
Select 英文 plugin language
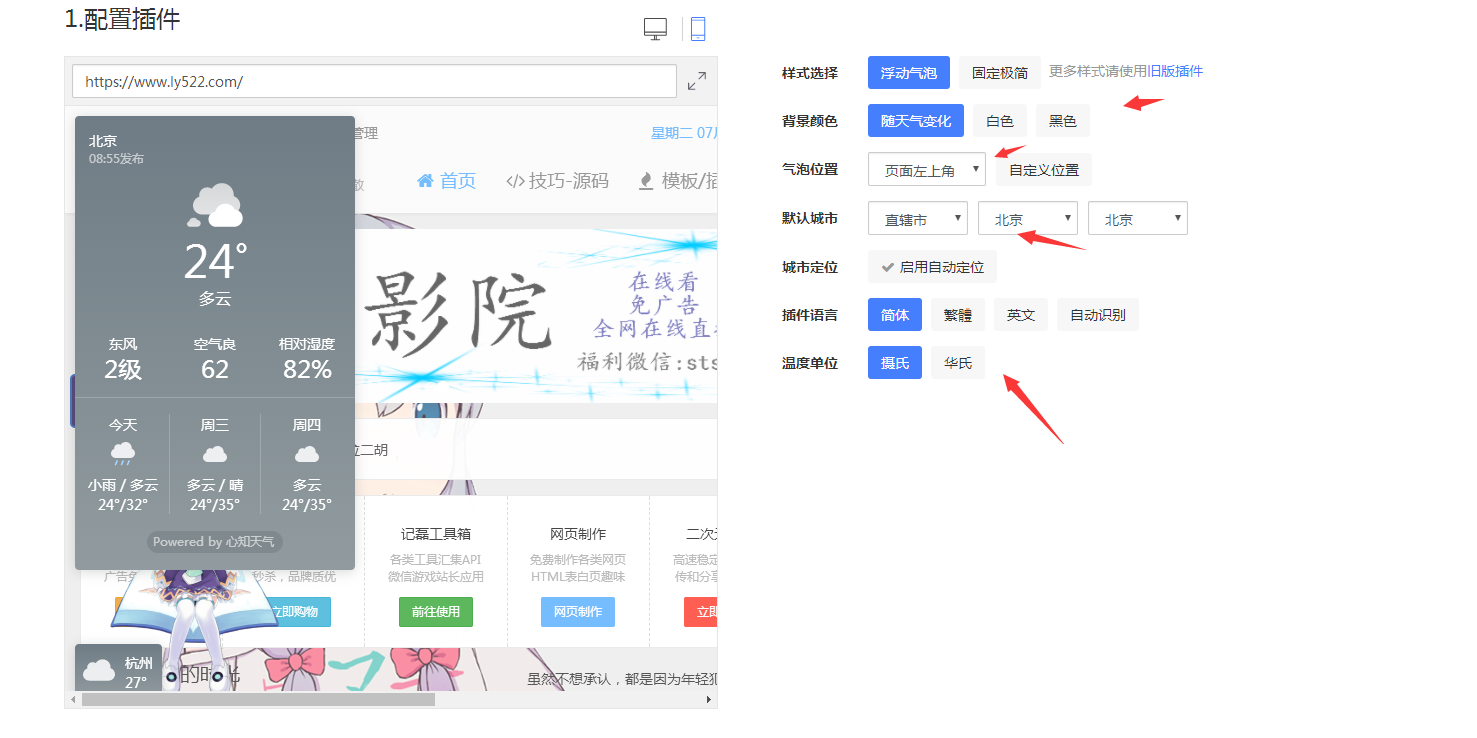click(x=1020, y=315)
